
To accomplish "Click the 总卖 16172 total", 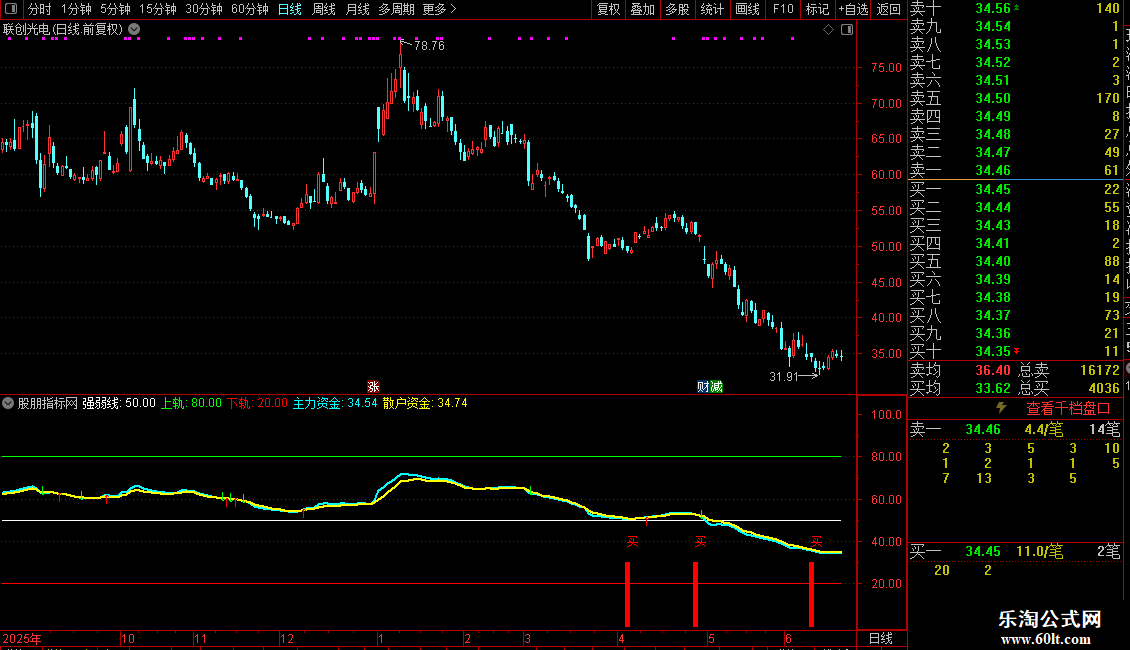I will (x=1099, y=370).
